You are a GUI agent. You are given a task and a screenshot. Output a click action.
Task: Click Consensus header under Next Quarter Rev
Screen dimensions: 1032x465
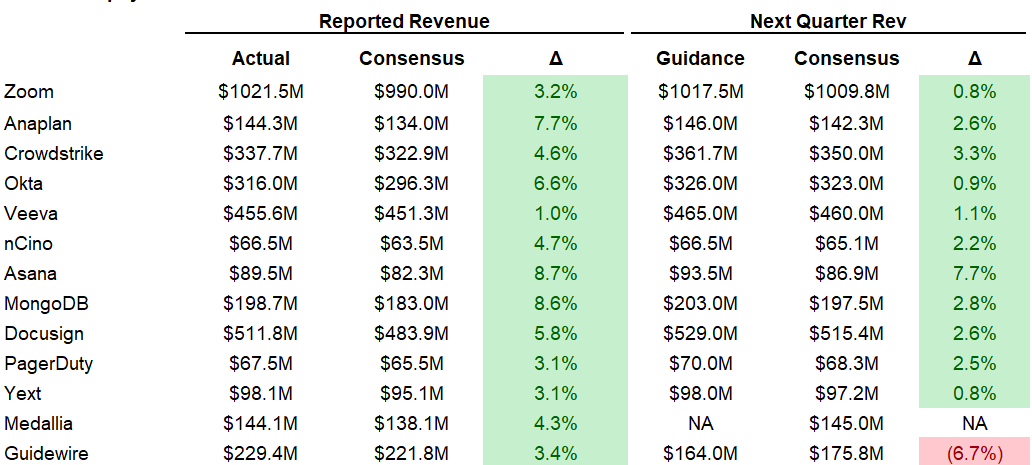846,59
